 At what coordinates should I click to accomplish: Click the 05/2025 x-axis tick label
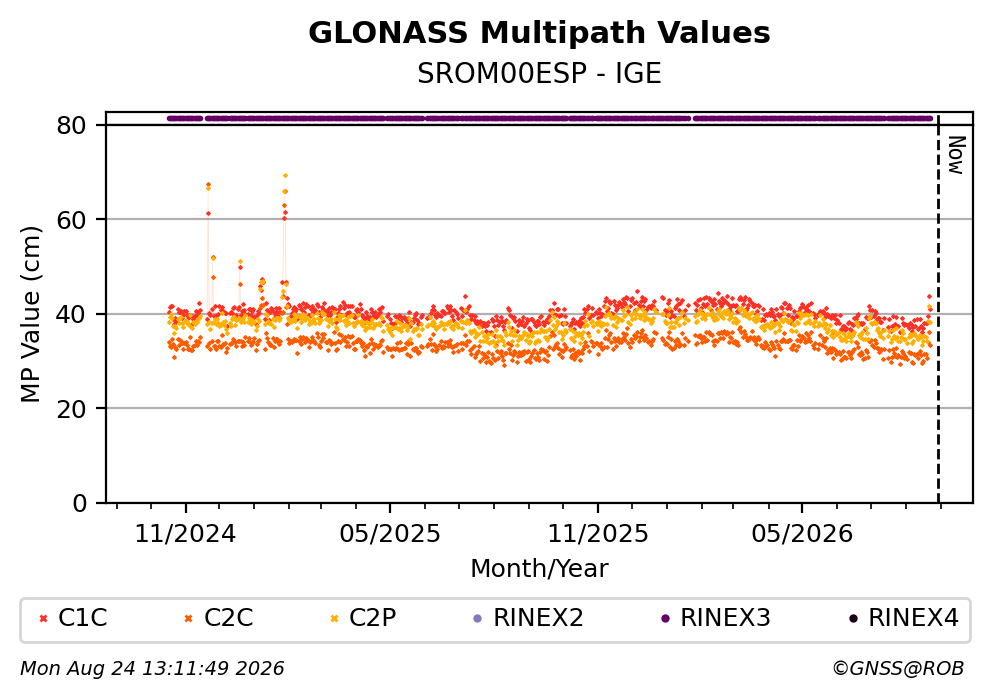389,534
